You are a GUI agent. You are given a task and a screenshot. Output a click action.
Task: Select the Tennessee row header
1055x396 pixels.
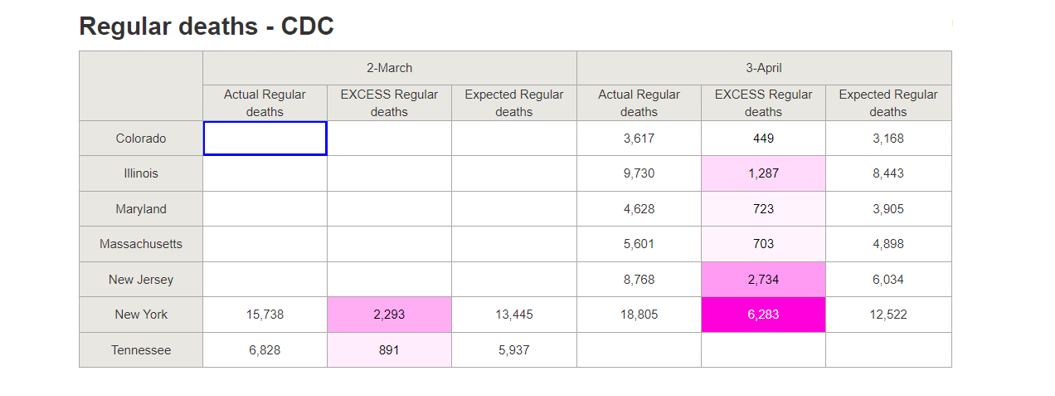tap(141, 350)
